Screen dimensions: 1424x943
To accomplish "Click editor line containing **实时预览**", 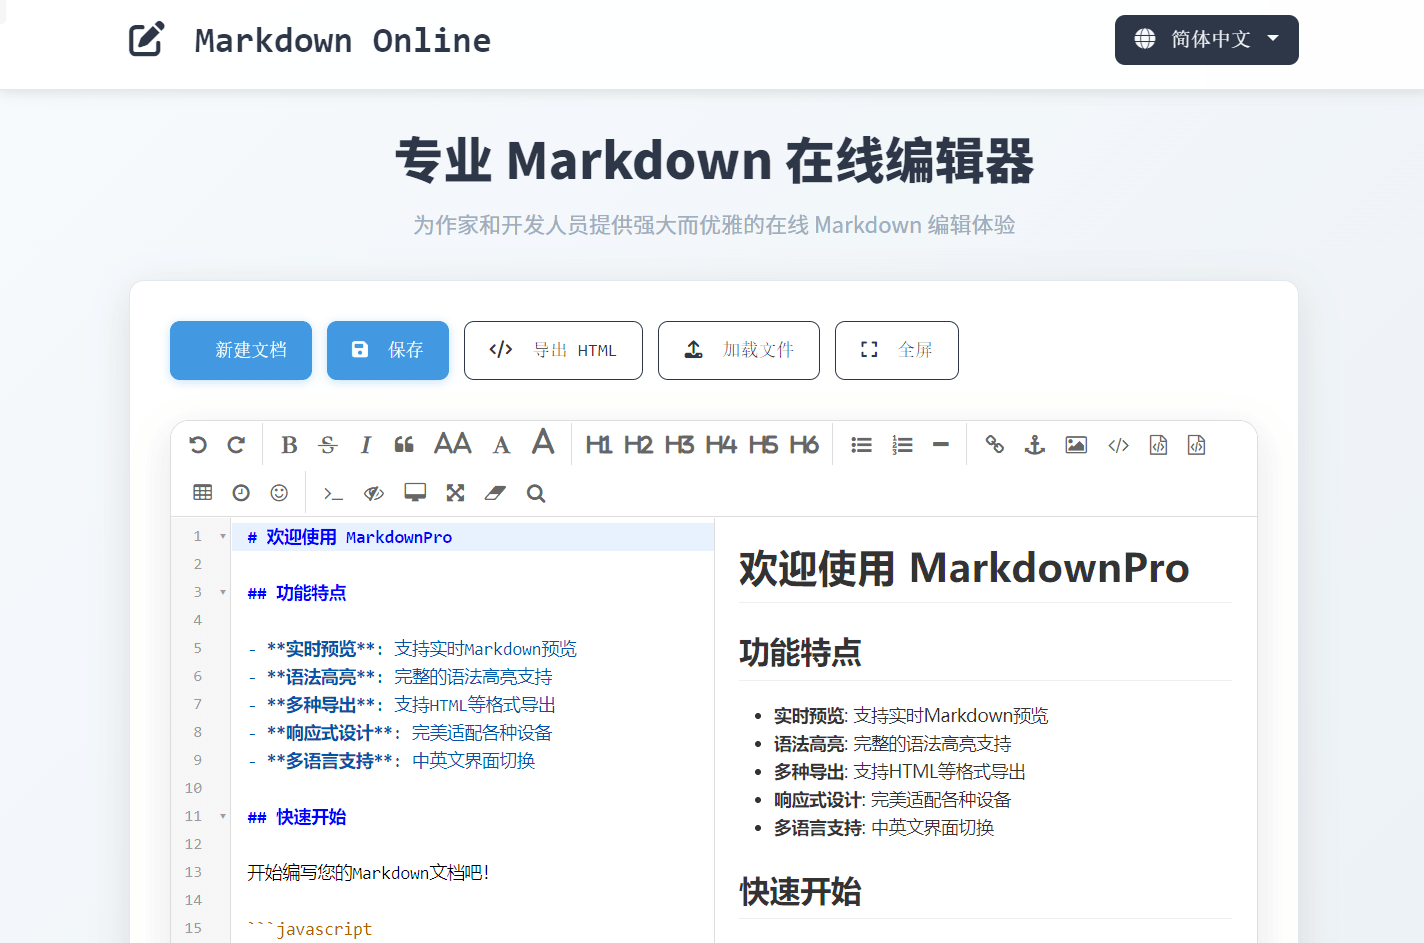I will tap(412, 649).
